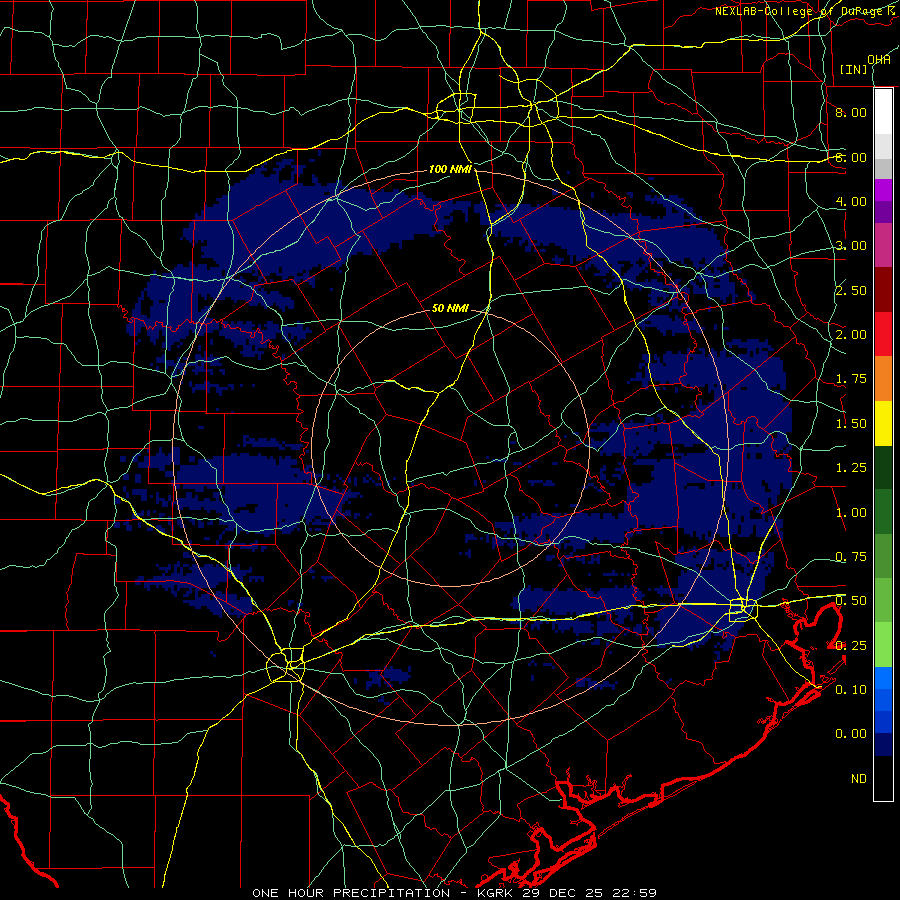Select the yellow legend color block
The width and height of the screenshot is (900, 900).
[883, 423]
